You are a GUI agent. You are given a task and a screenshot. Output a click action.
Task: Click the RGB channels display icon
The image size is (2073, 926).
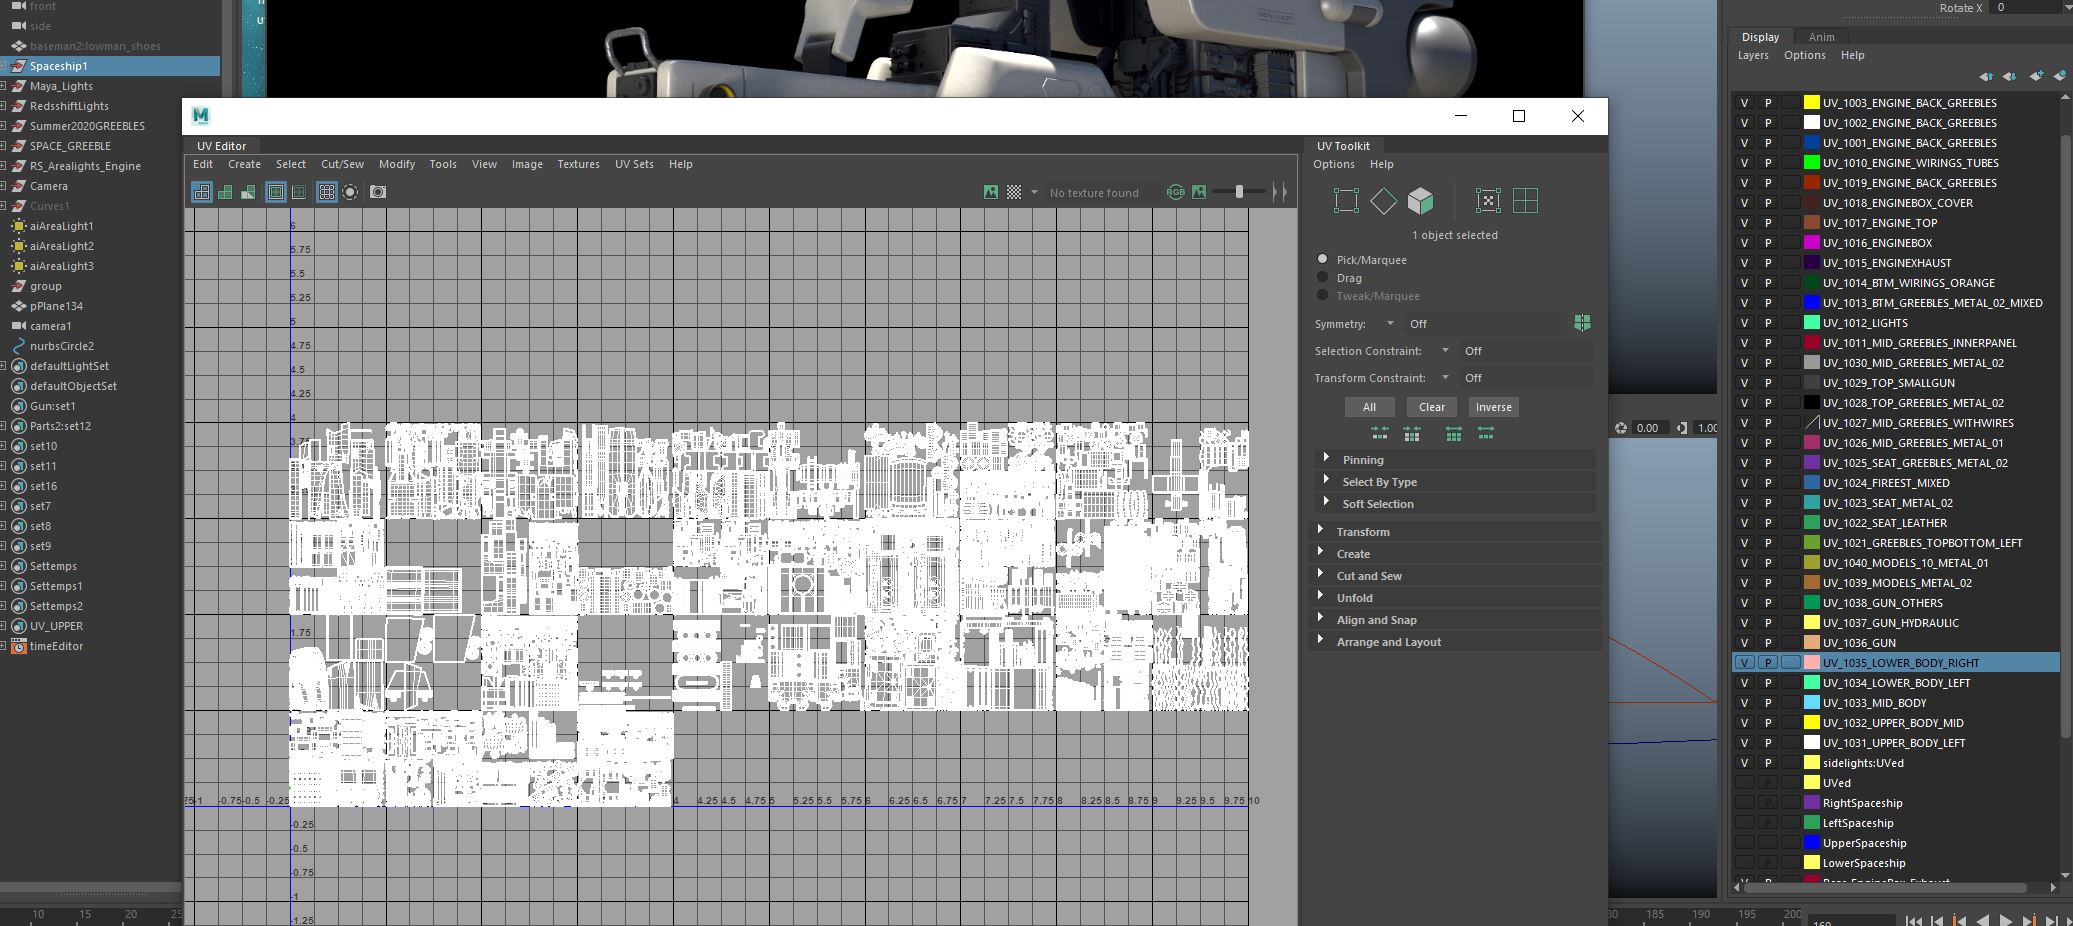(x=1175, y=192)
